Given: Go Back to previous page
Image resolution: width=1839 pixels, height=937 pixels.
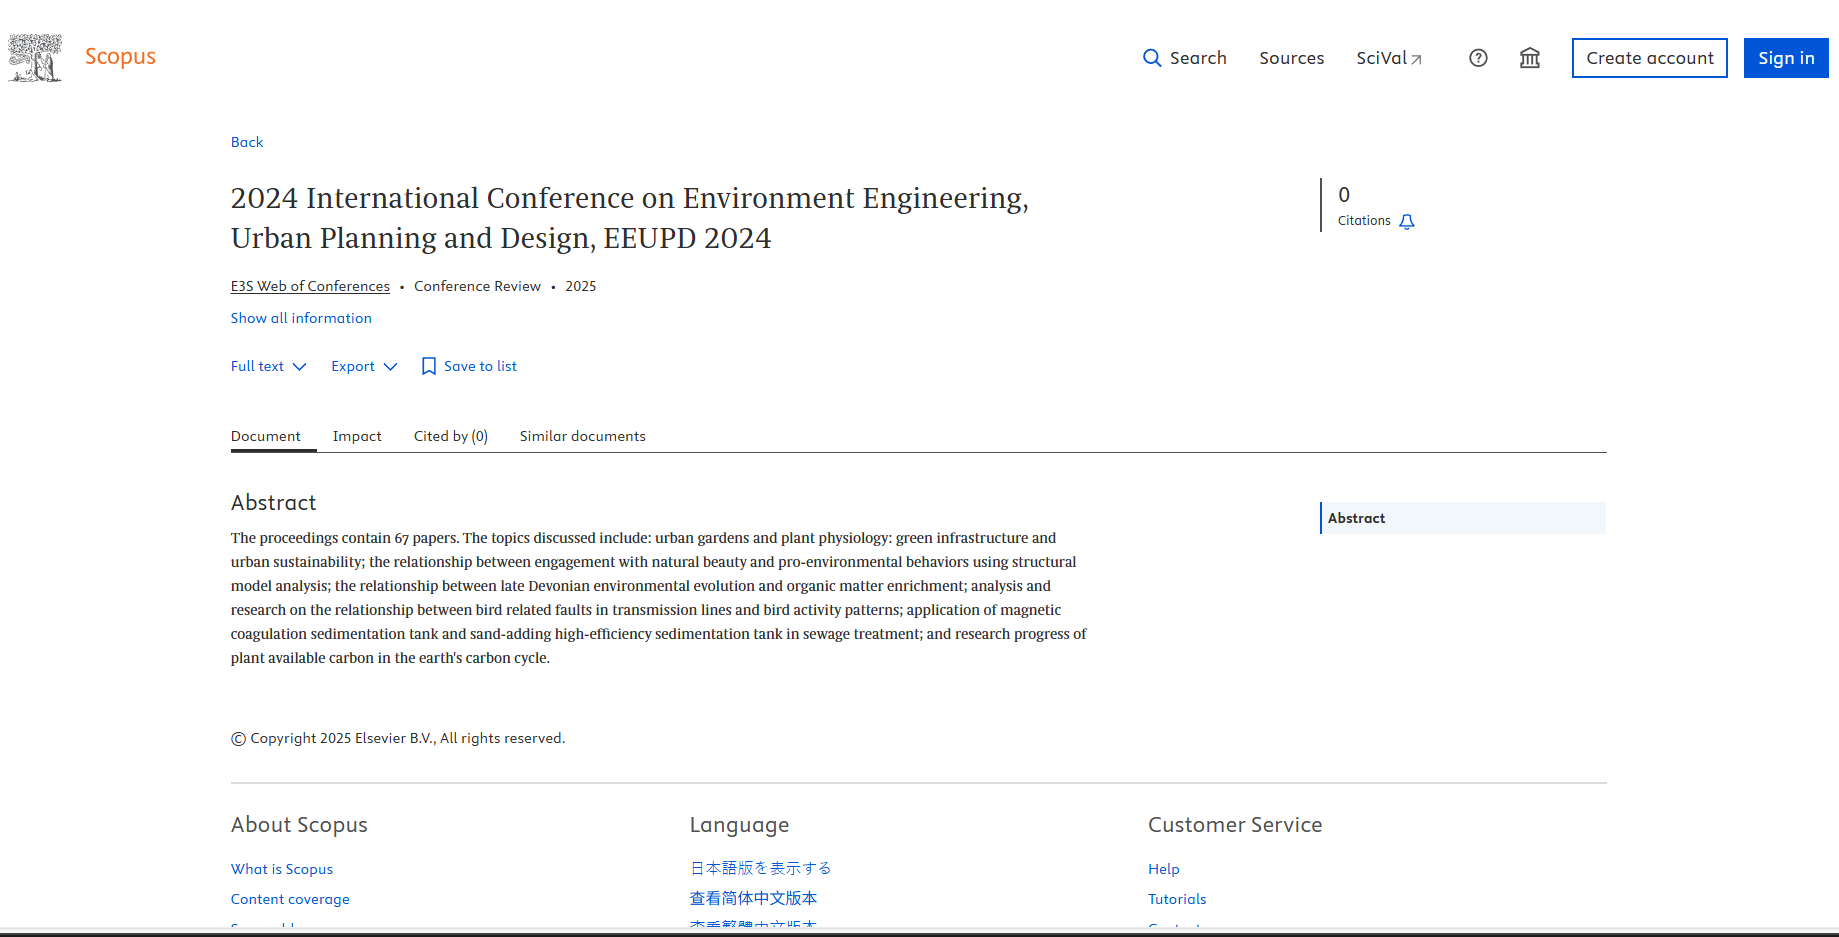Looking at the screenshot, I should pyautogui.click(x=247, y=142).
